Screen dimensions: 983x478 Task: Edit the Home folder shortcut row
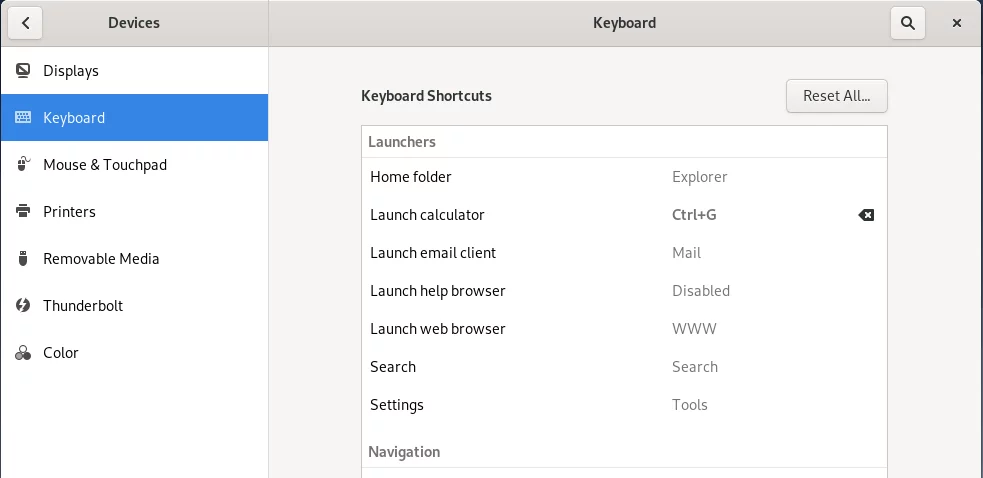coord(624,177)
